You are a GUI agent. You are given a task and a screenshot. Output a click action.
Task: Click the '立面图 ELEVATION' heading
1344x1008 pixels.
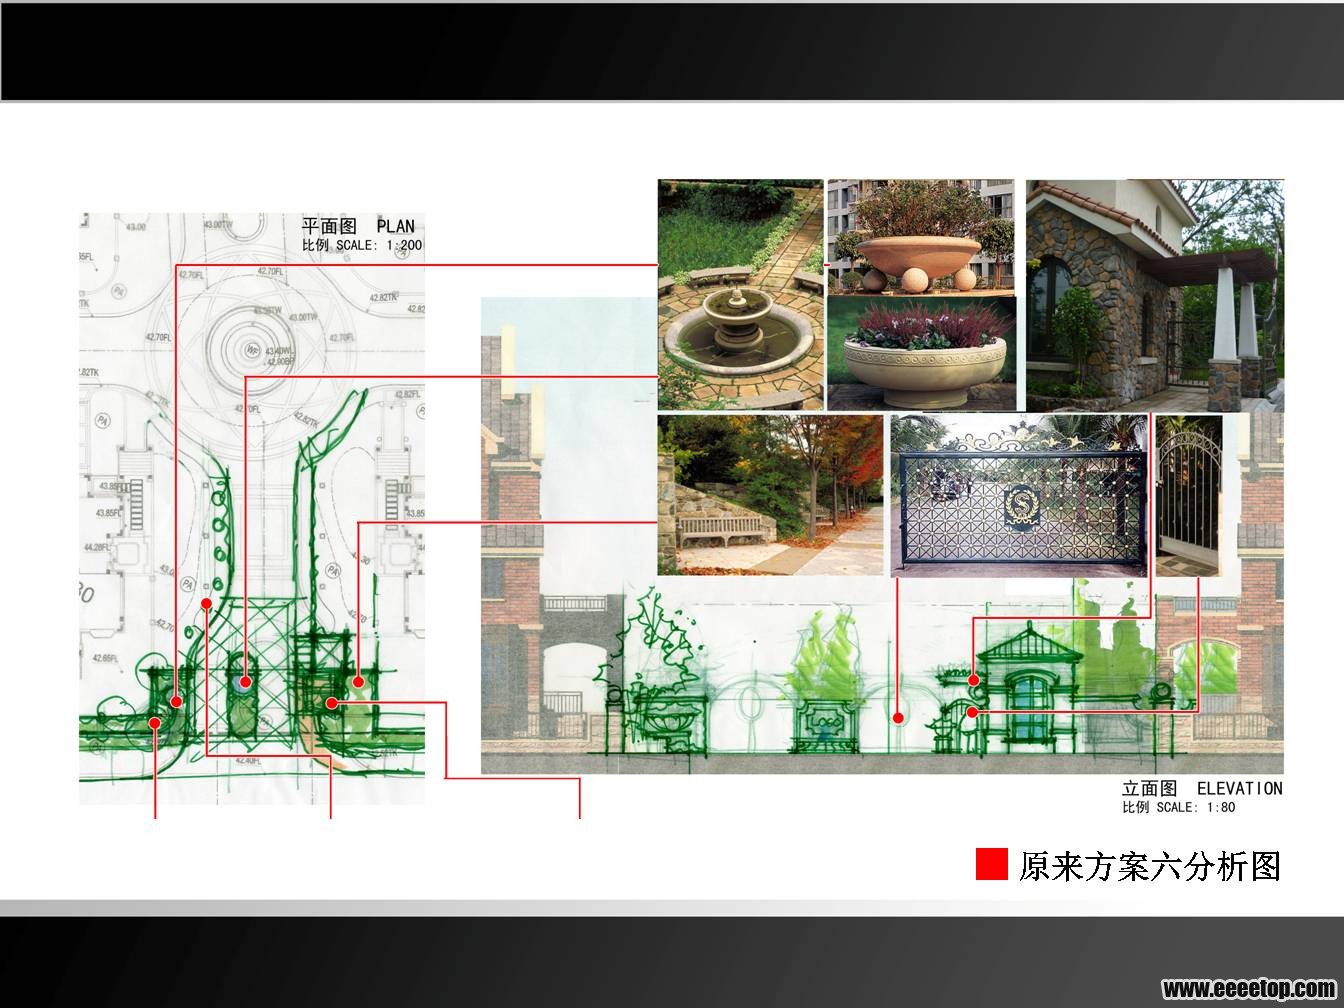(x=1202, y=788)
